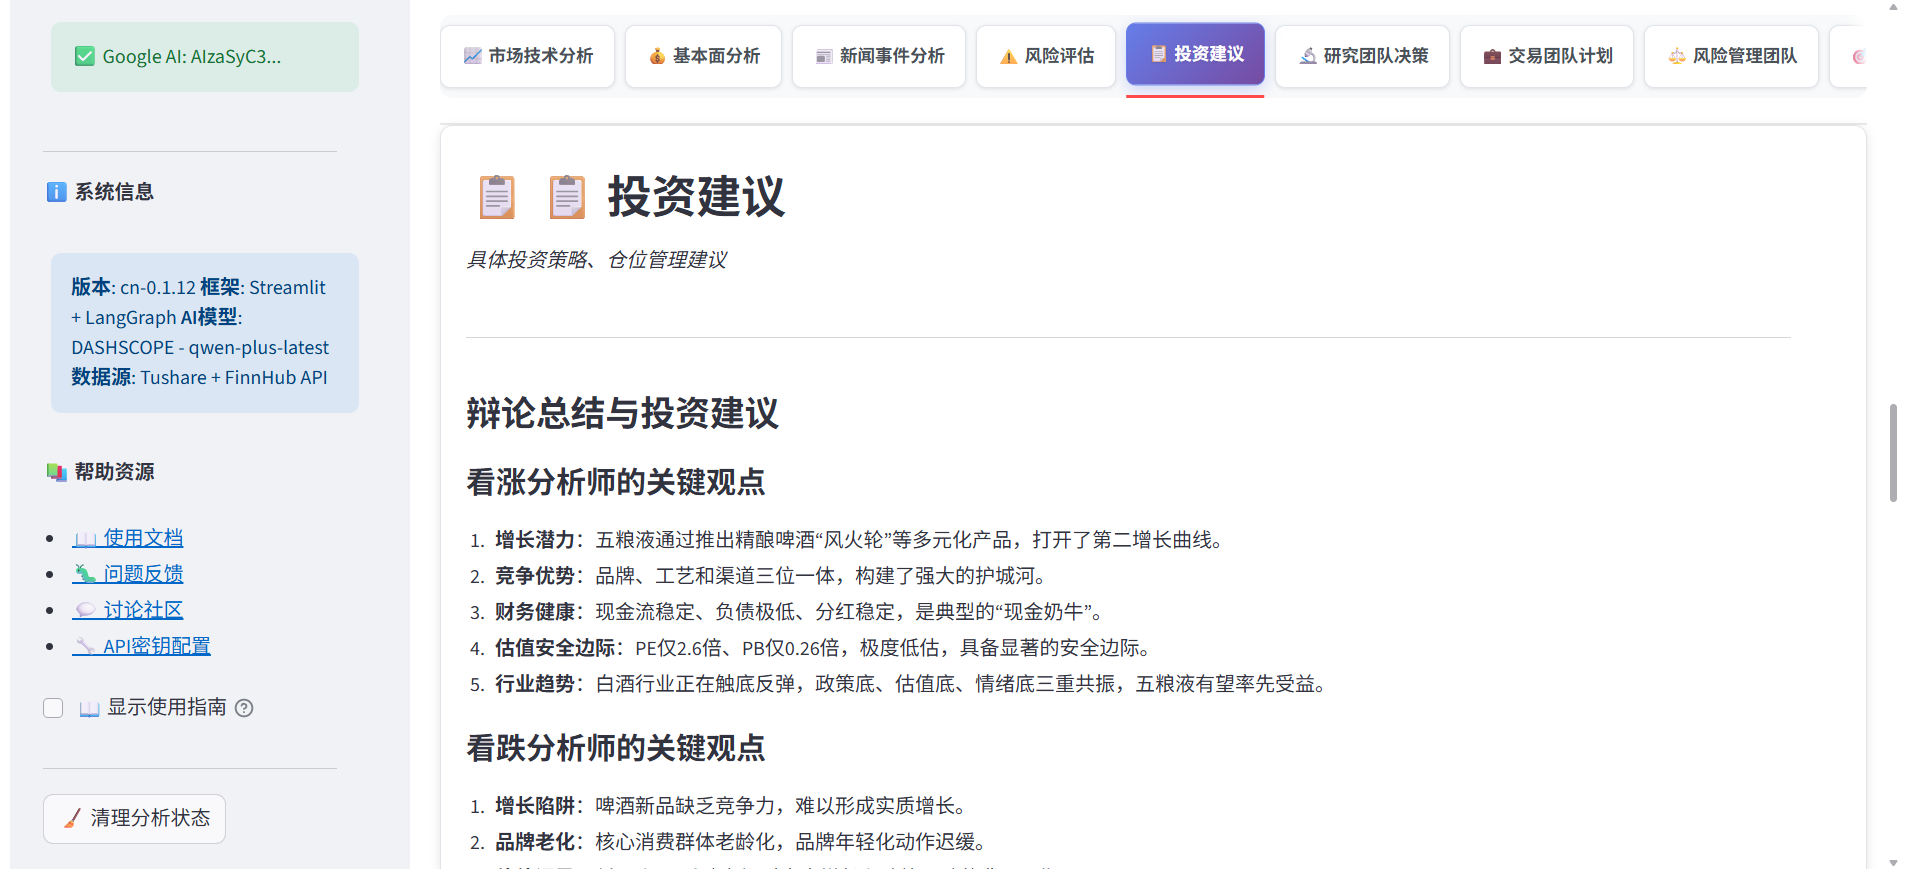Enable the 显示使用指南 checkbox
This screenshot has width=1920, height=869.
(54, 708)
